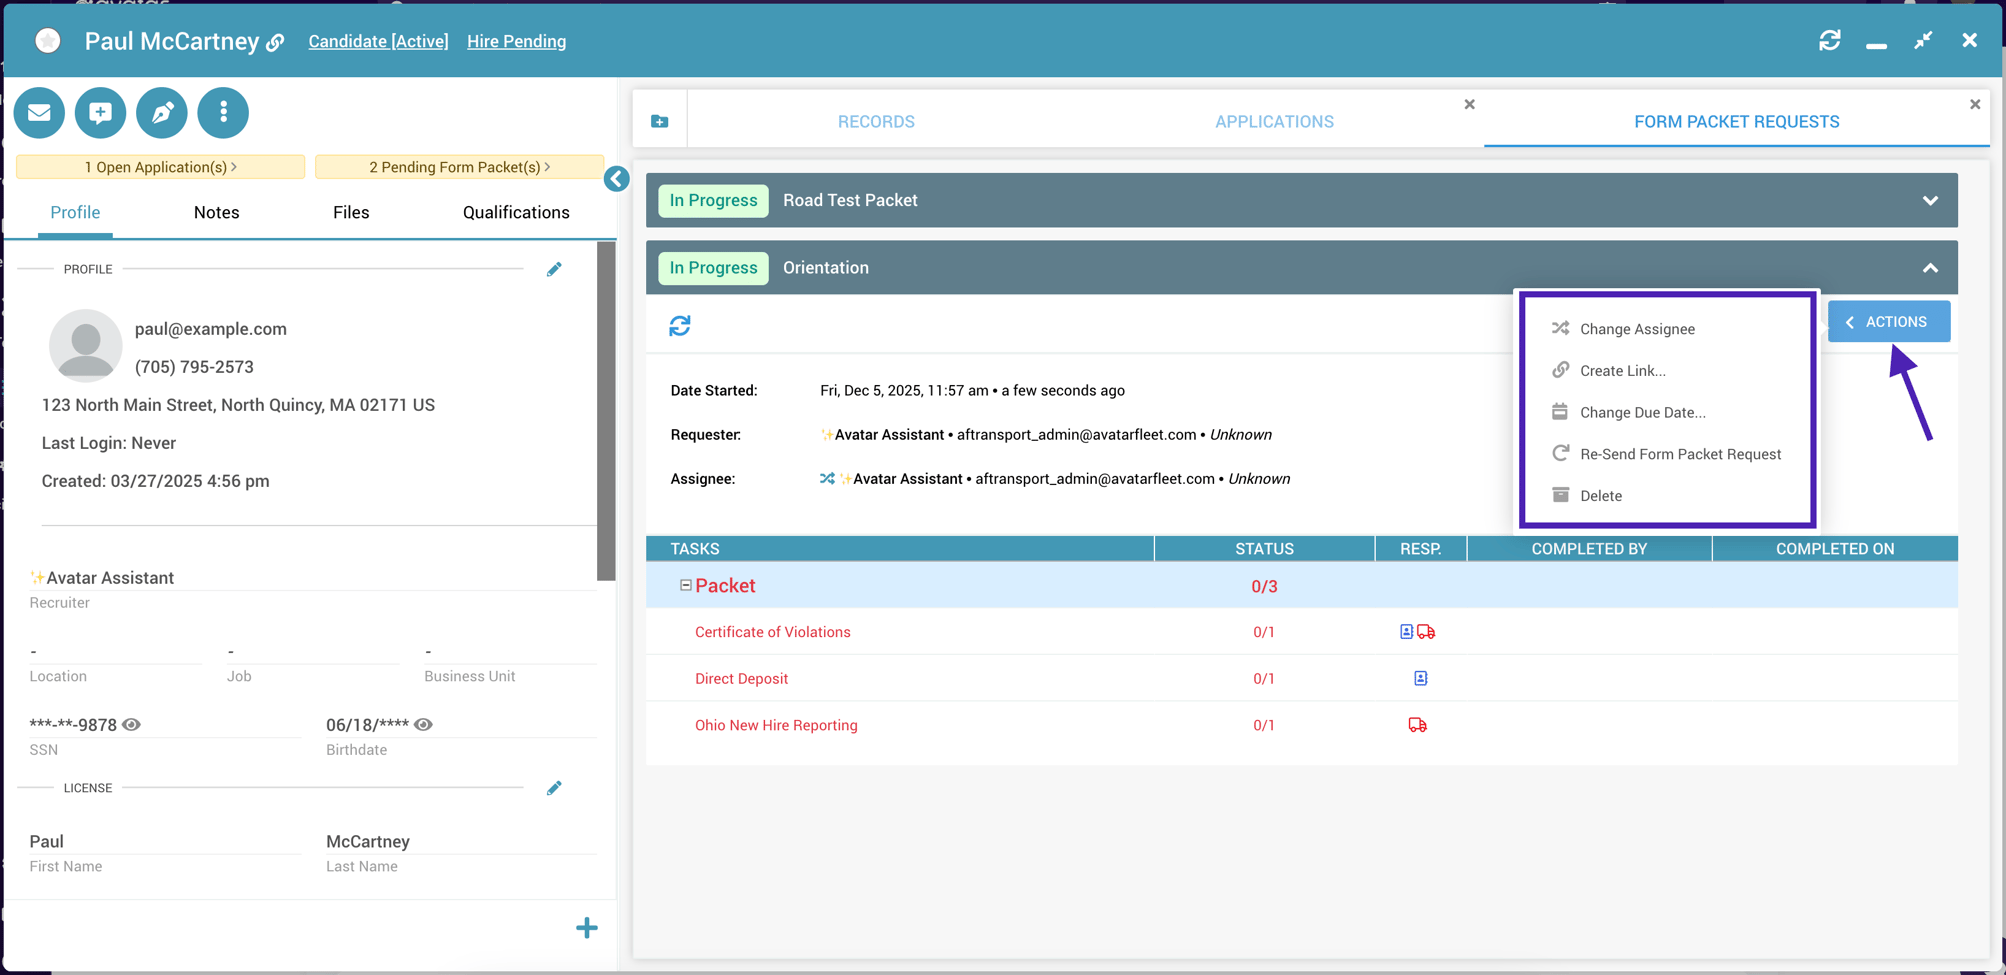Click the 2 Pending Form Packet(s) banner

(x=459, y=167)
